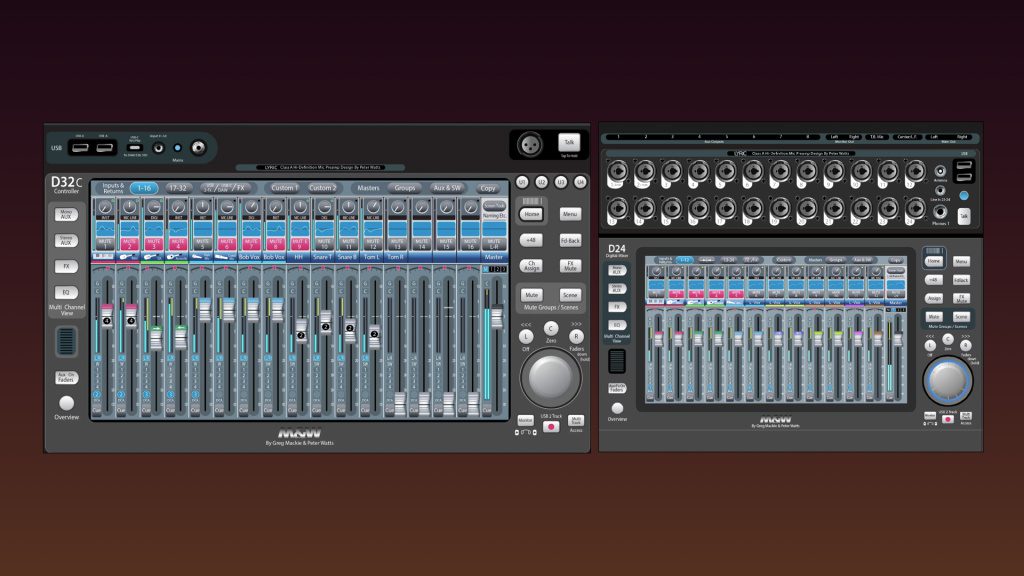Toggle MUTE 1 on D32C channel 1
The width and height of the screenshot is (1024, 576).
[105, 244]
